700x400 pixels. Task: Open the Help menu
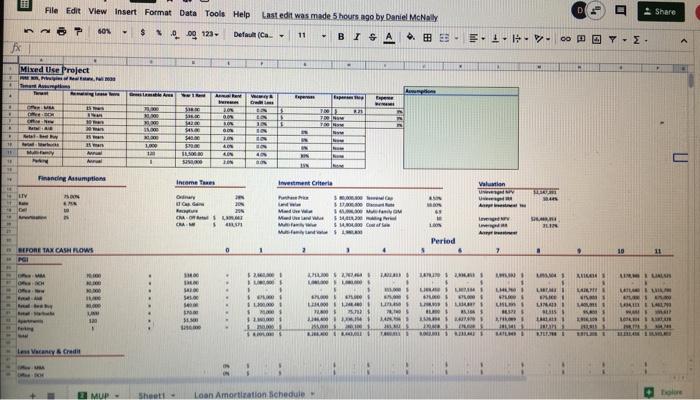242,14
